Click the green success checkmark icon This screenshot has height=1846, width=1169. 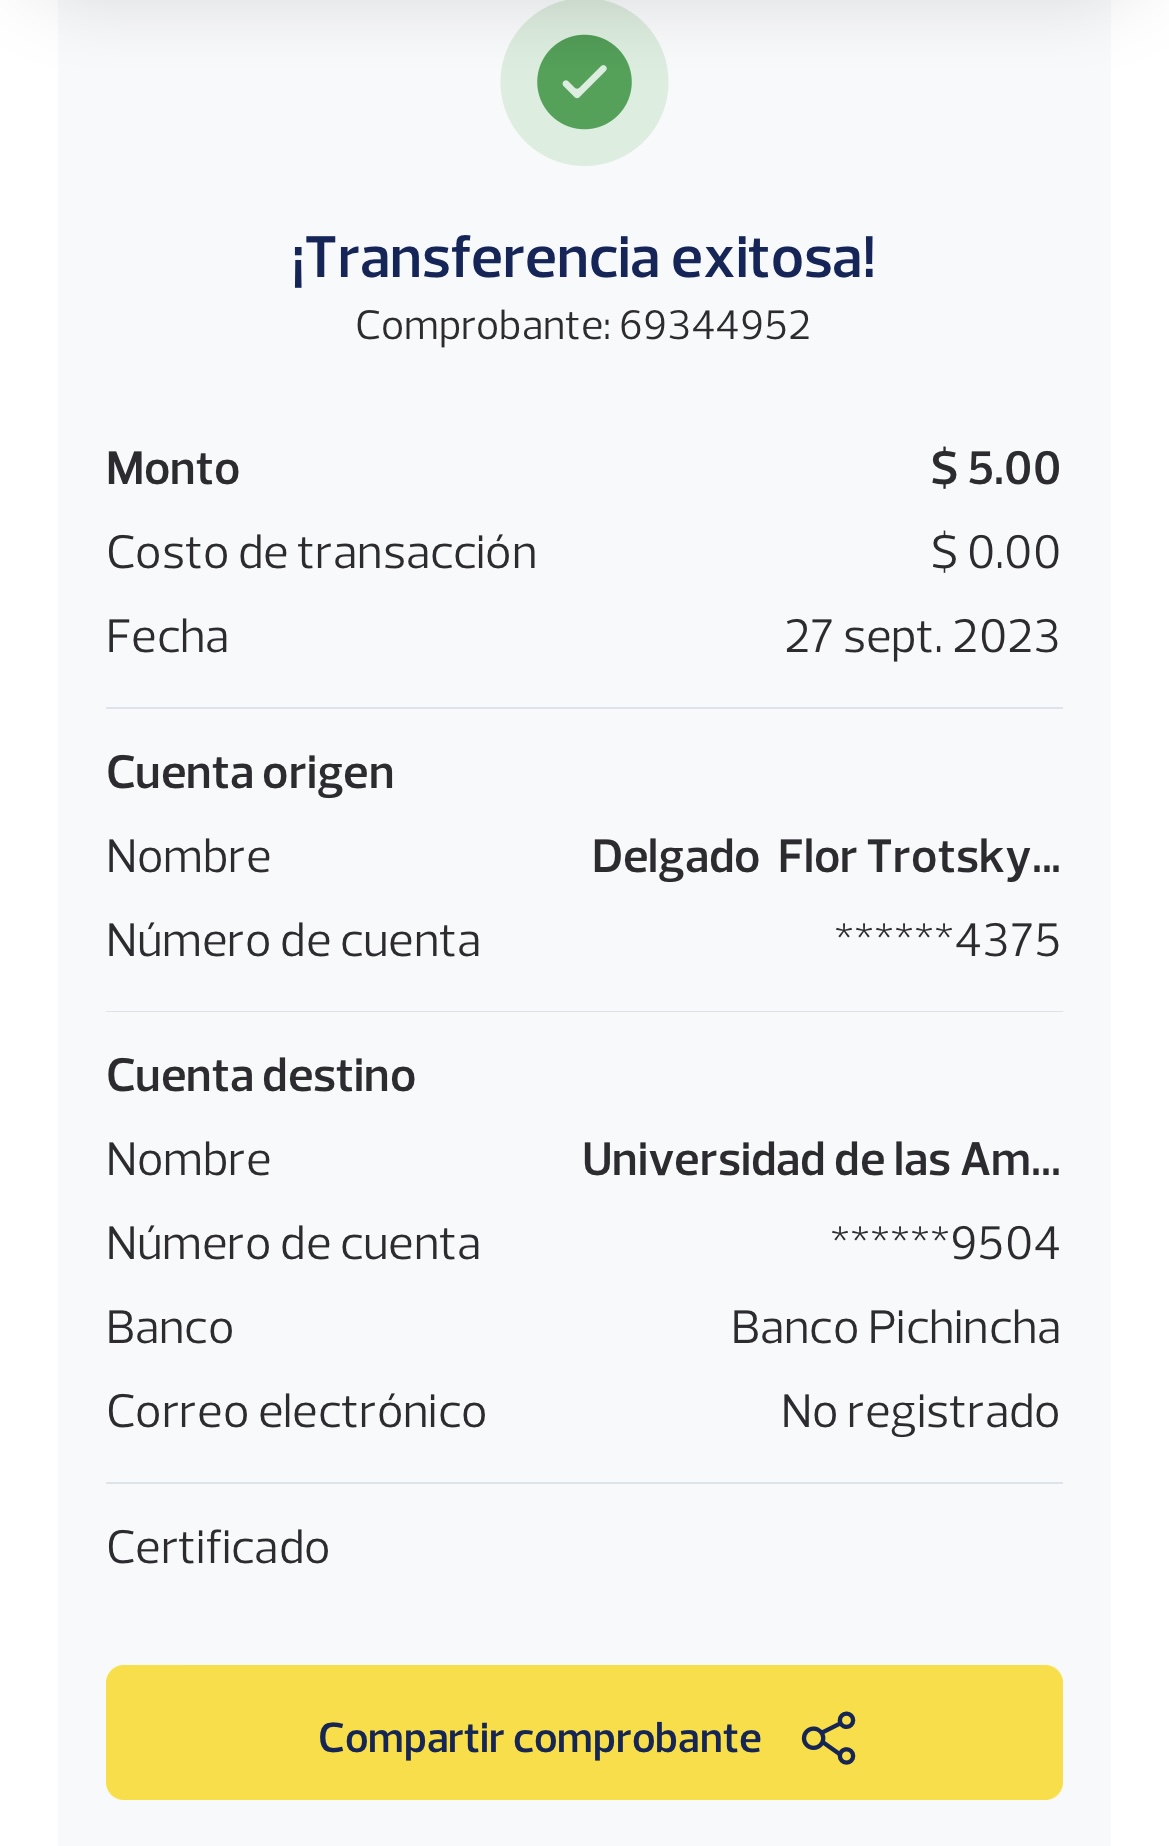[584, 82]
